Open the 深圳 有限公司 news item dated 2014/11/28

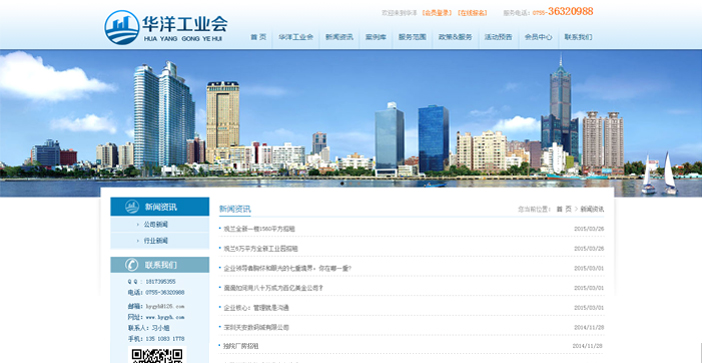pos(256,327)
